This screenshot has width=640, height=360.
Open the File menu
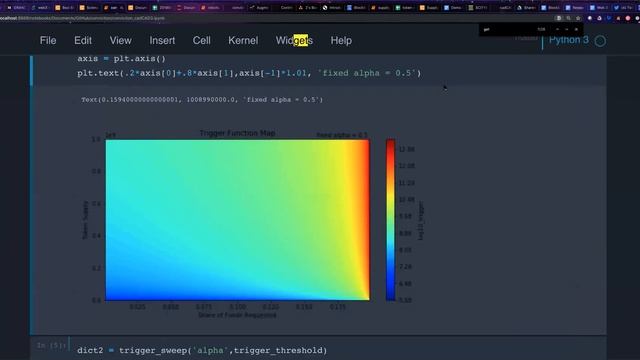[x=48, y=40]
